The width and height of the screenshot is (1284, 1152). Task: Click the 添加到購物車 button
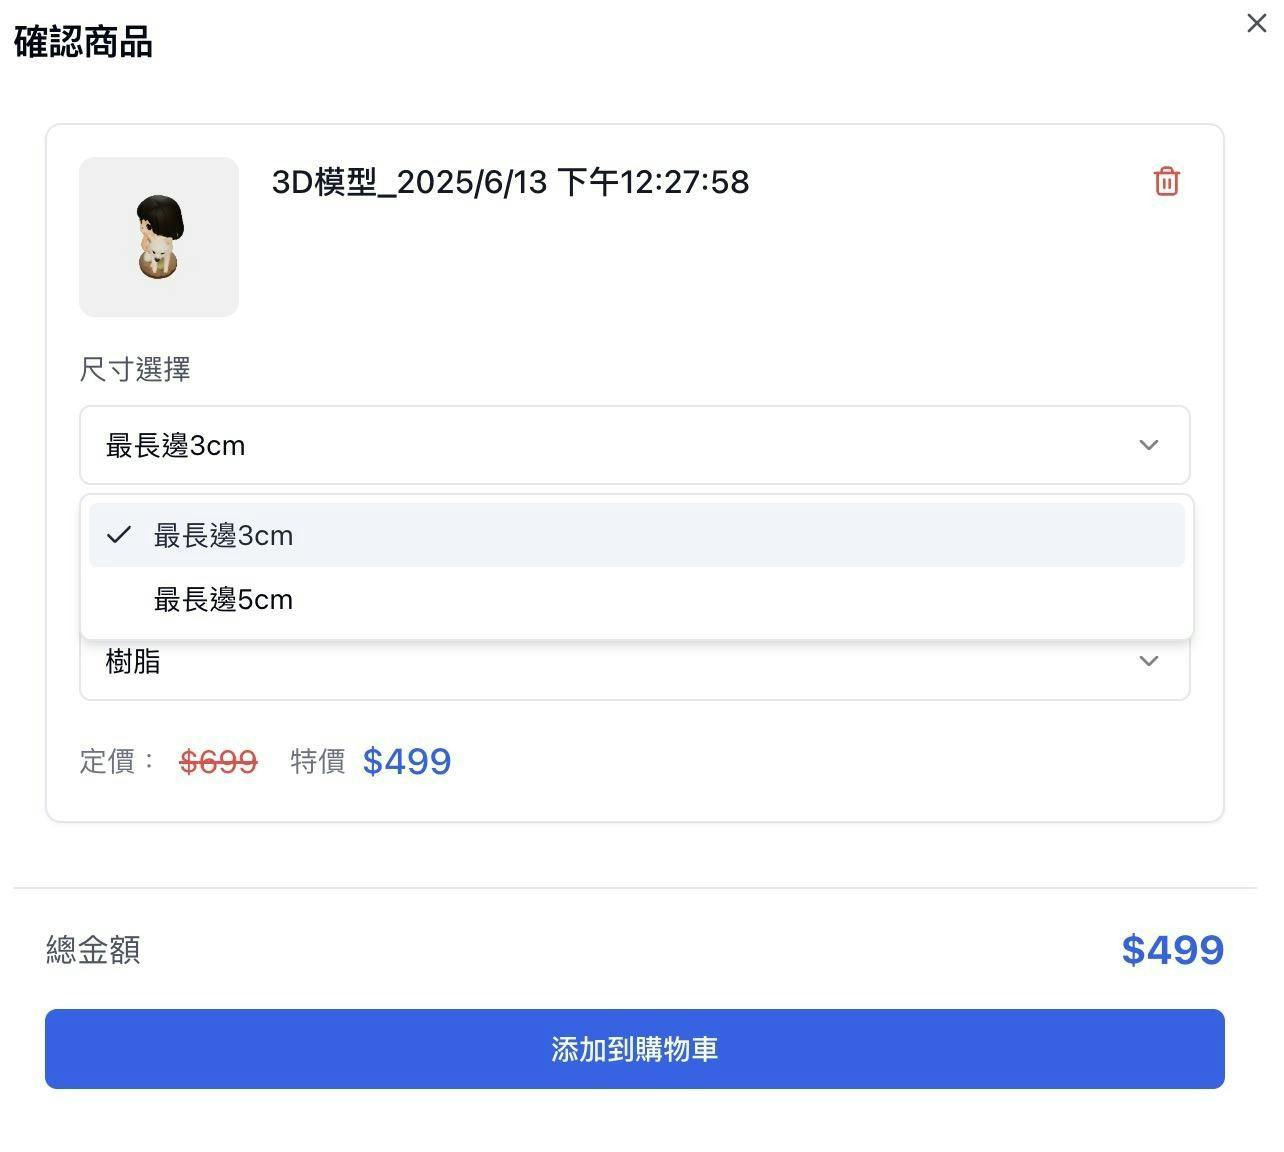tap(635, 1049)
